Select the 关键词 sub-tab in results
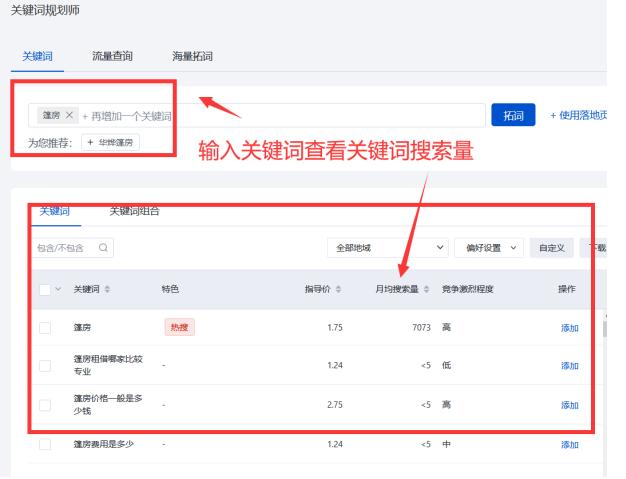The image size is (626, 479). pyautogui.click(x=55, y=211)
